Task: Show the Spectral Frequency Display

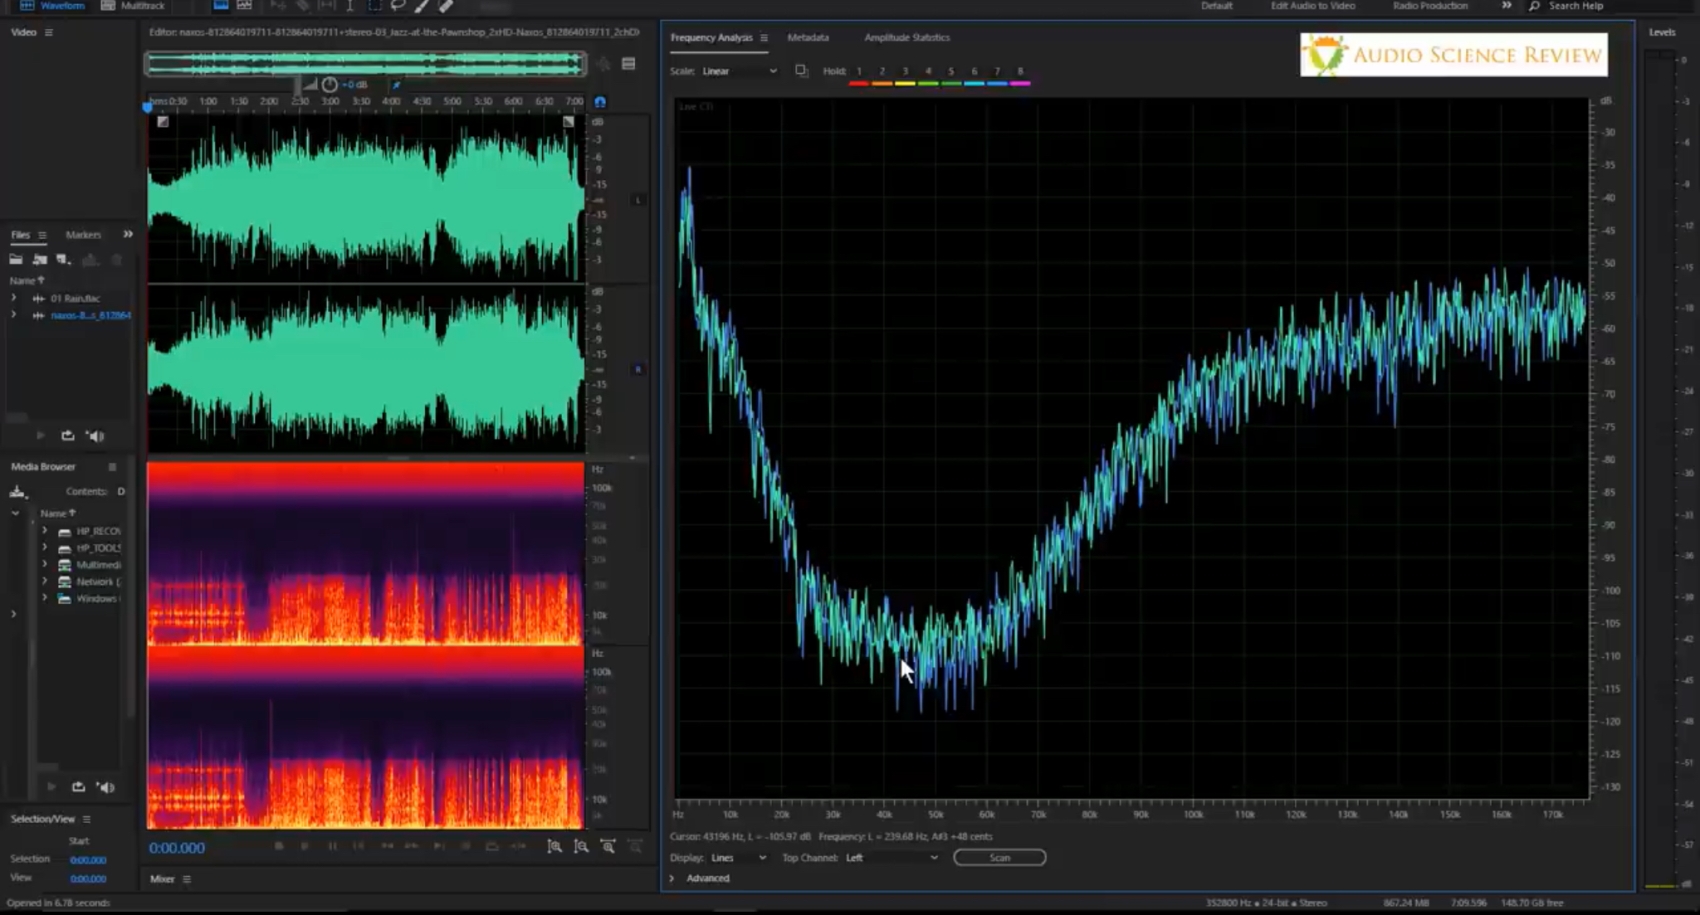Action: pos(221,6)
